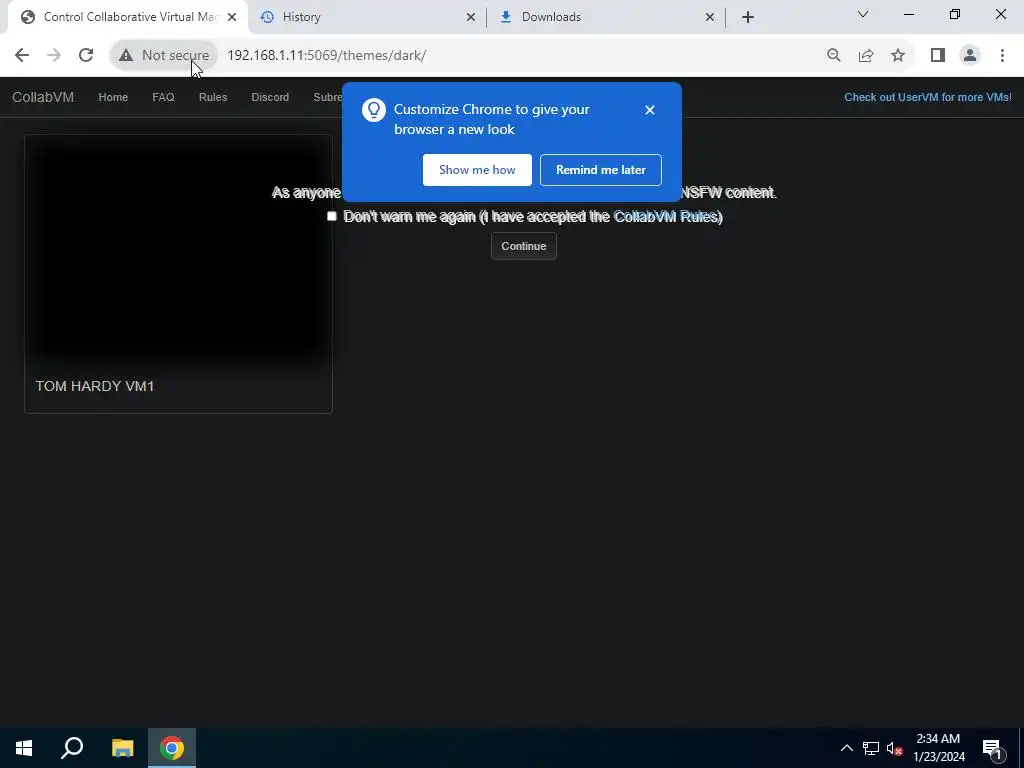1024x768 pixels.
Task: Open the Home nav link
Action: [113, 97]
